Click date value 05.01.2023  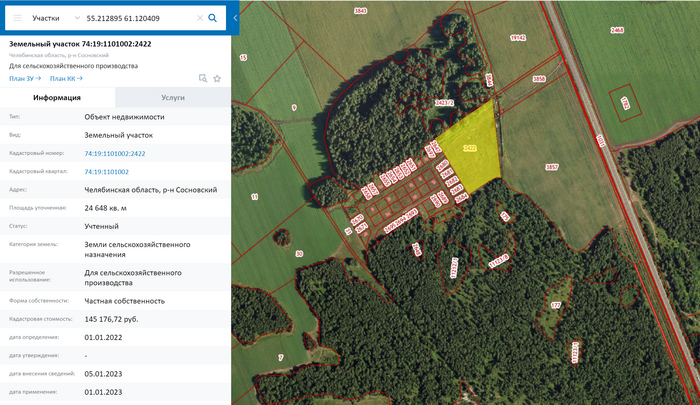pyautogui.click(x=103, y=374)
